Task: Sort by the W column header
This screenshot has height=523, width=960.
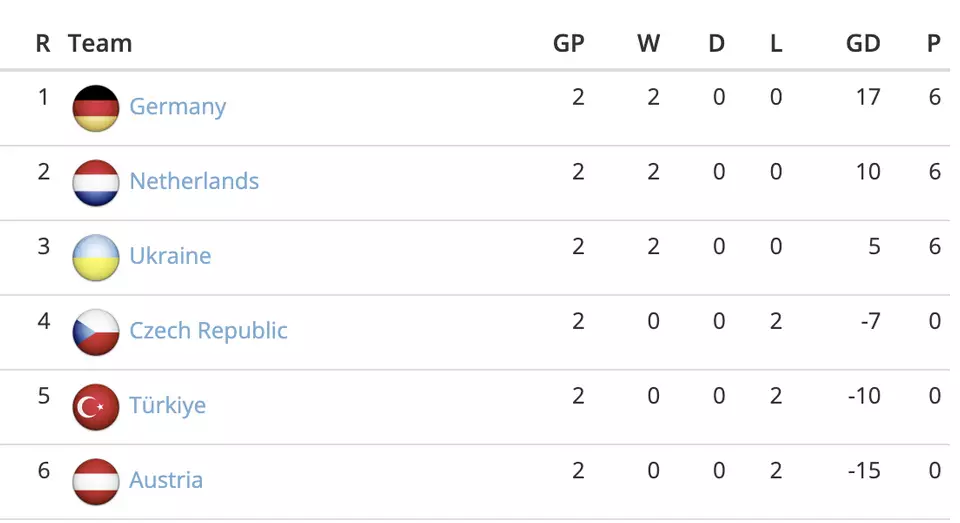Action: pyautogui.click(x=649, y=44)
